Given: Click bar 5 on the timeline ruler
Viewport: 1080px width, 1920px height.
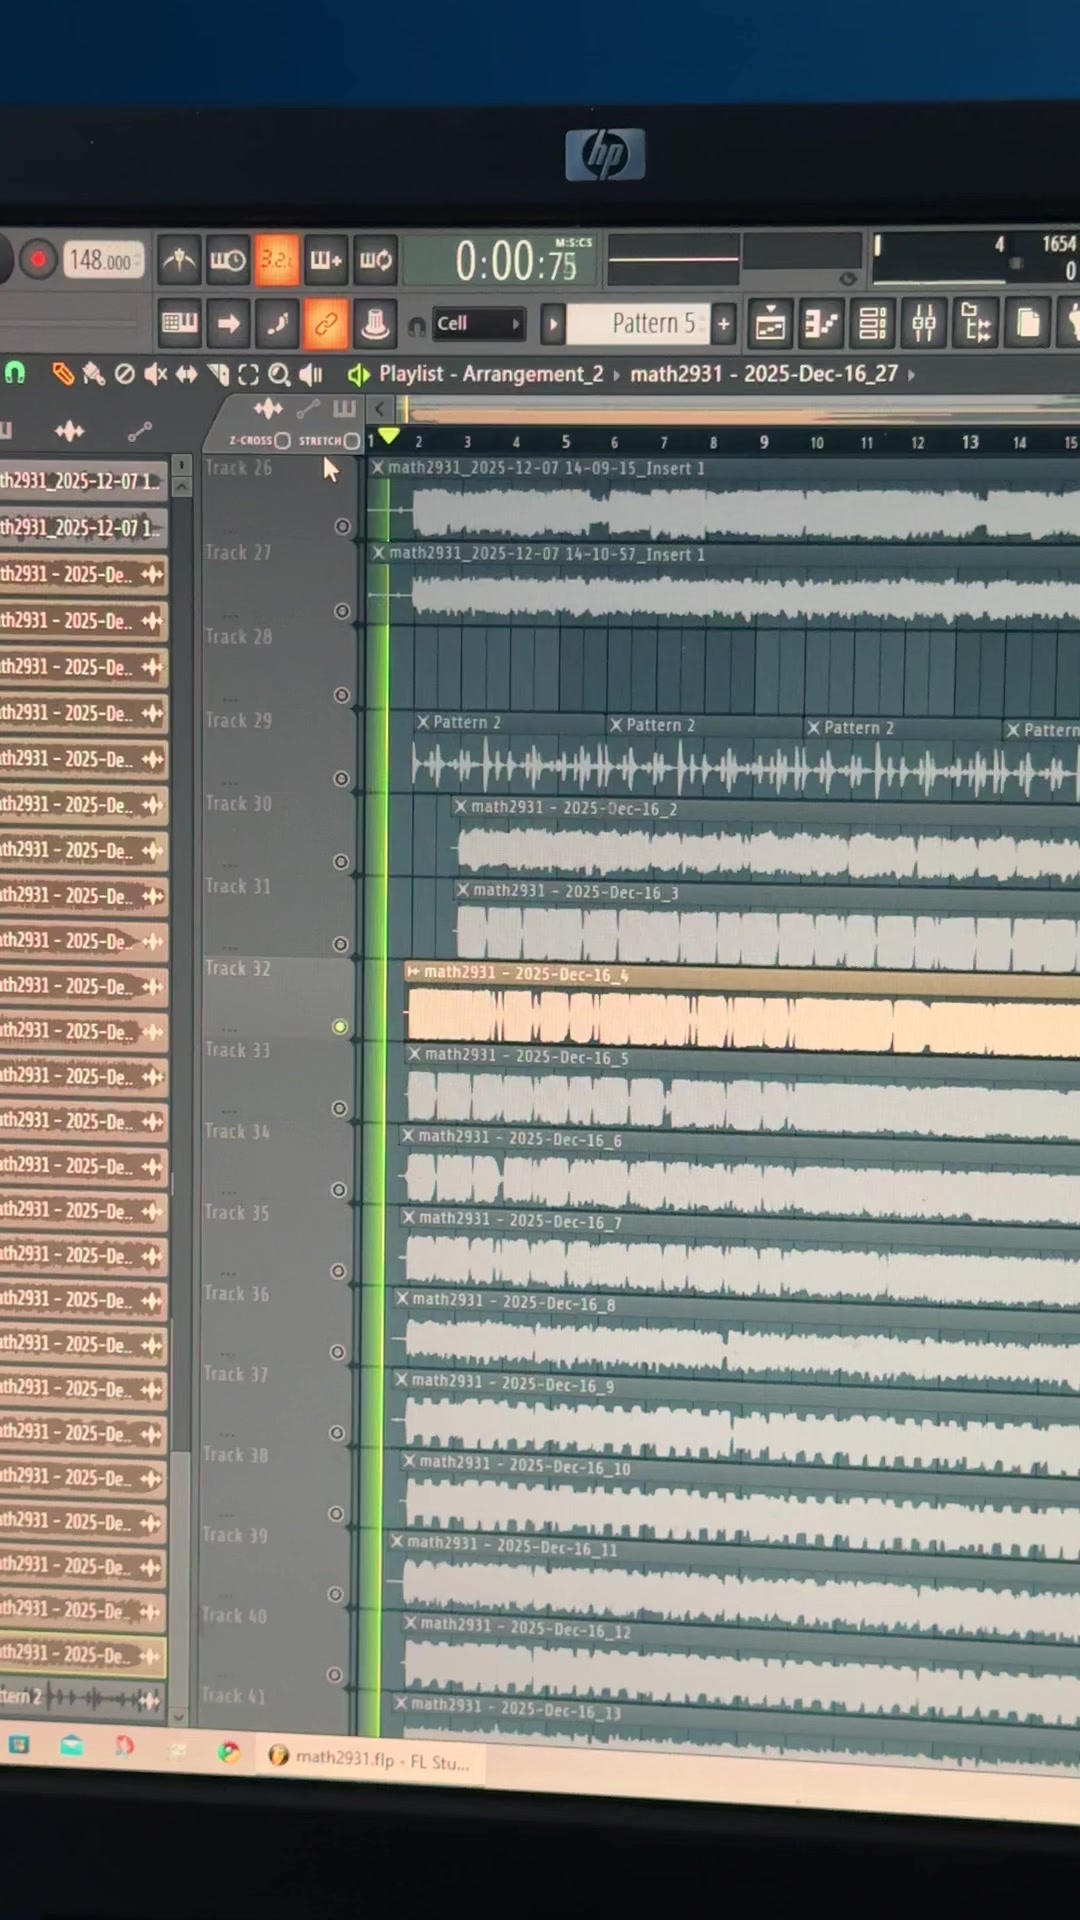Looking at the screenshot, I should (x=566, y=442).
